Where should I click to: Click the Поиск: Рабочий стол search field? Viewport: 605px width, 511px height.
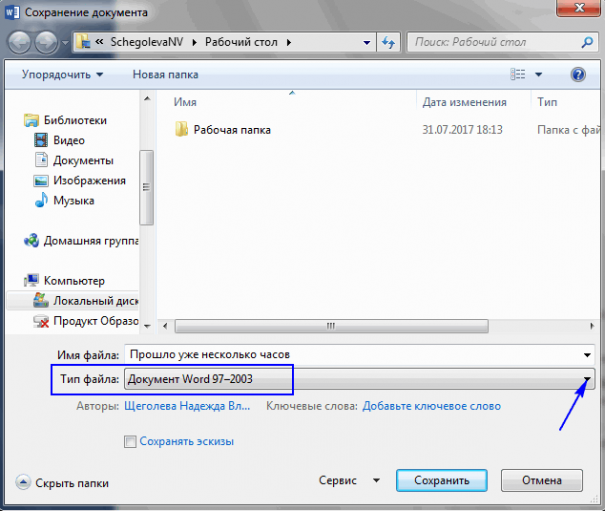(x=495, y=43)
